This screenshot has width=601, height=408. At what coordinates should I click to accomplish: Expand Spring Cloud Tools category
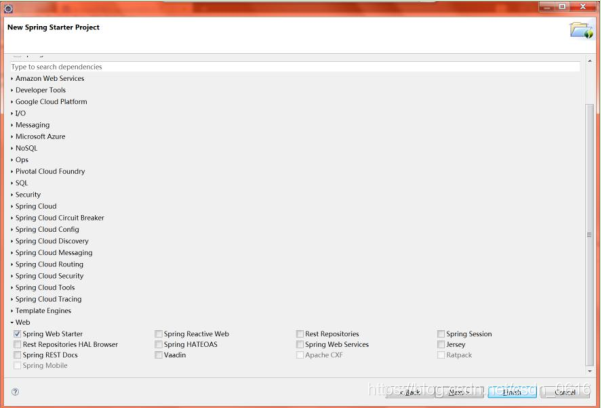pos(12,288)
